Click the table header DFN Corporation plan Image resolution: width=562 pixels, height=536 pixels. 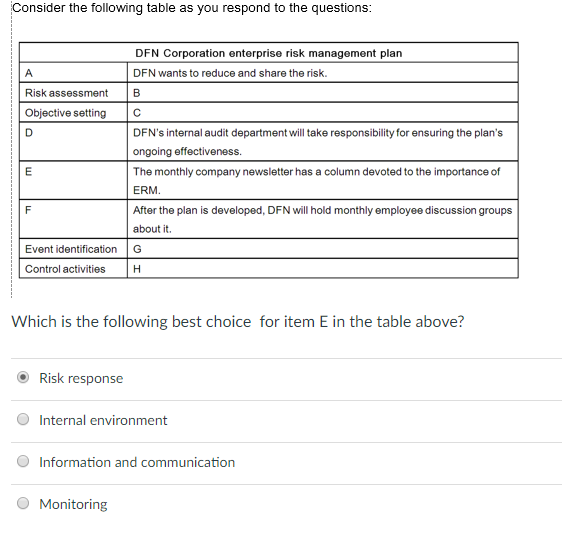coord(268,53)
